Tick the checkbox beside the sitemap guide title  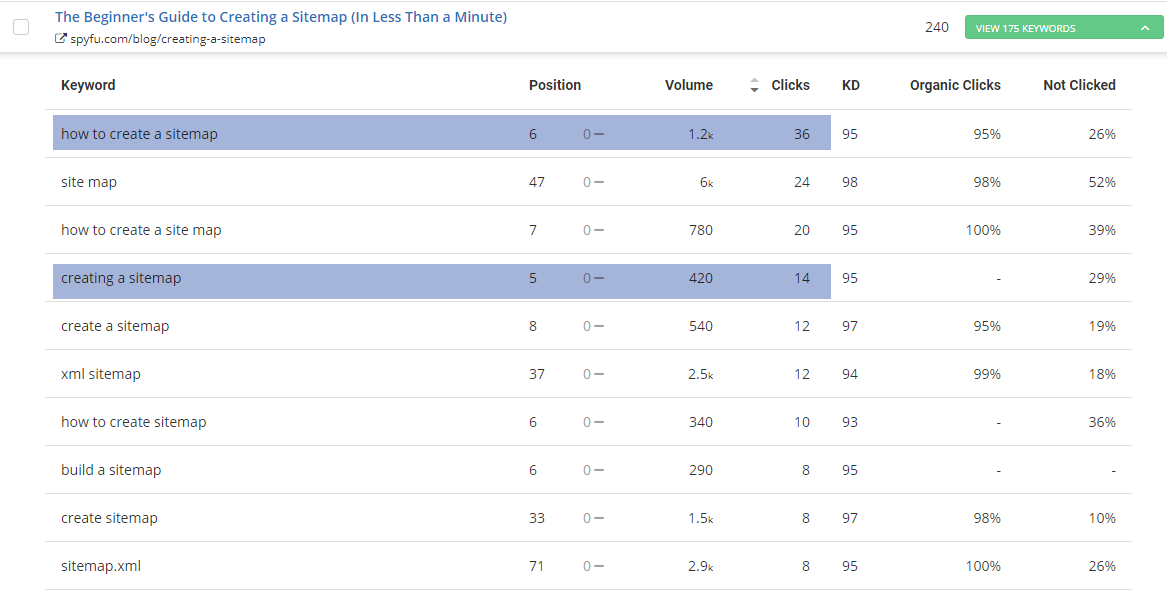(21, 27)
